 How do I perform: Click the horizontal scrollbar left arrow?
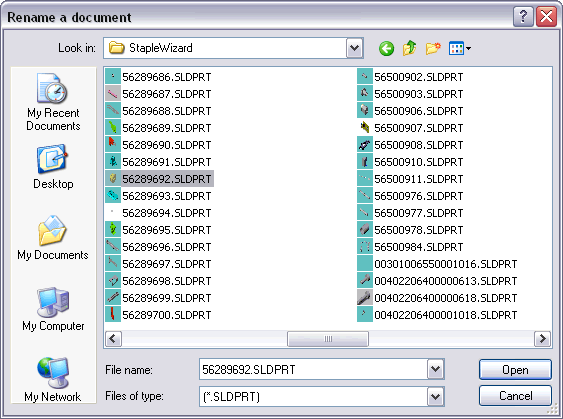click(x=113, y=339)
